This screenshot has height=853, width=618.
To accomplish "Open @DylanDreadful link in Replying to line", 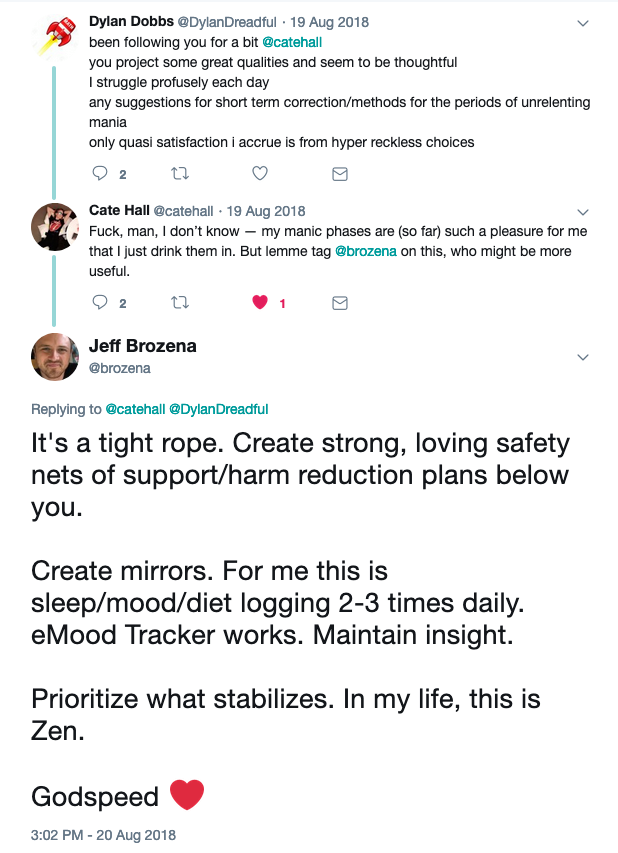I will [x=219, y=409].
